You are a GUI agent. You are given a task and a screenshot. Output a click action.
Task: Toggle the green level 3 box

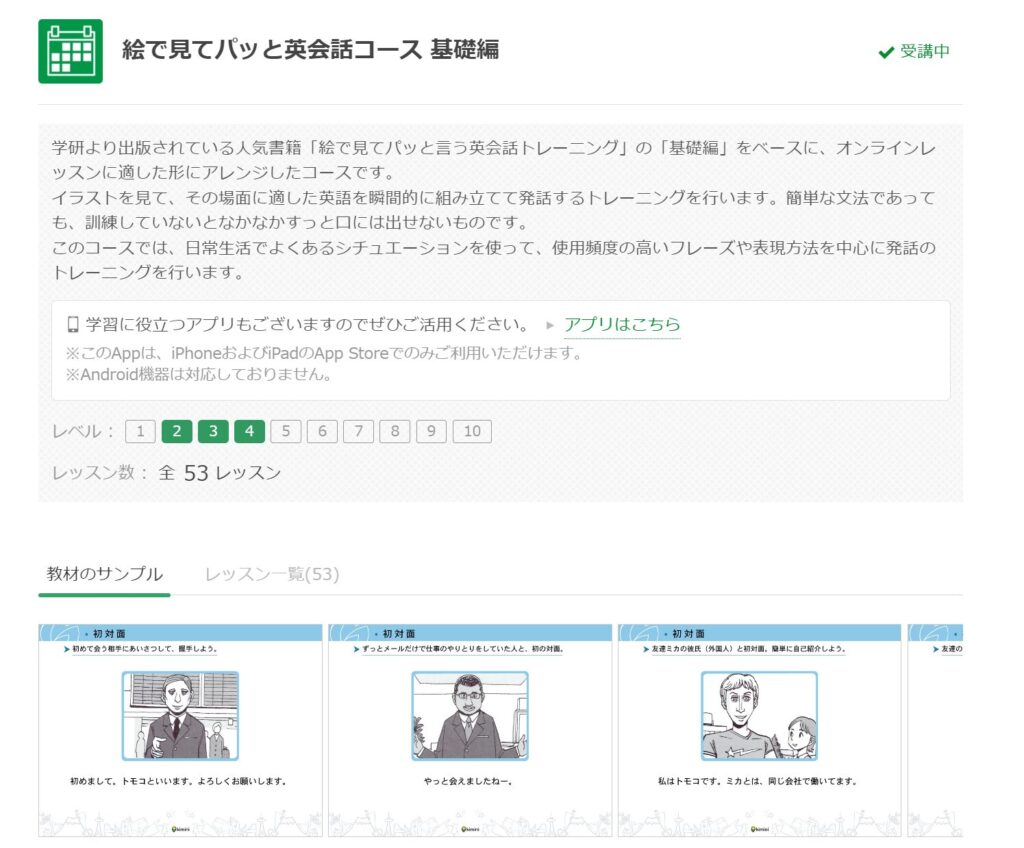[213, 432]
